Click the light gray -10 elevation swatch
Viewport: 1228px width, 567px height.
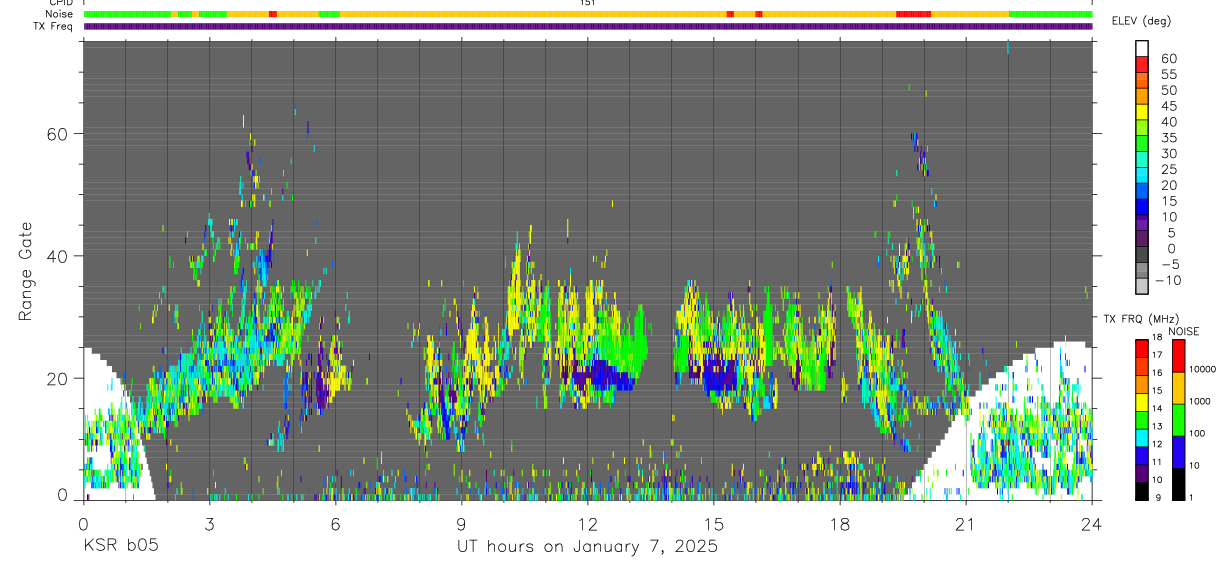[1142, 288]
